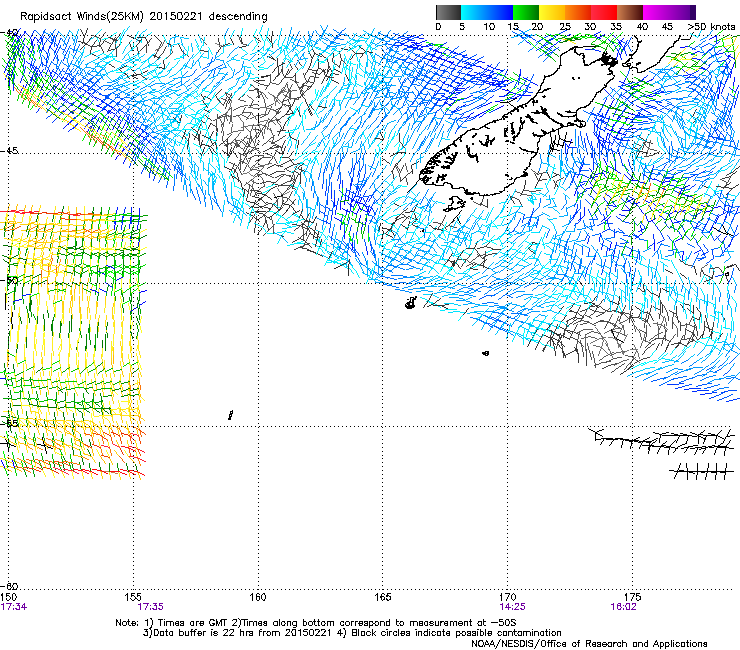The image size is (740, 650).
Task: Select the yellow 20-25 knots legend segment
Action: pyautogui.click(x=552, y=12)
